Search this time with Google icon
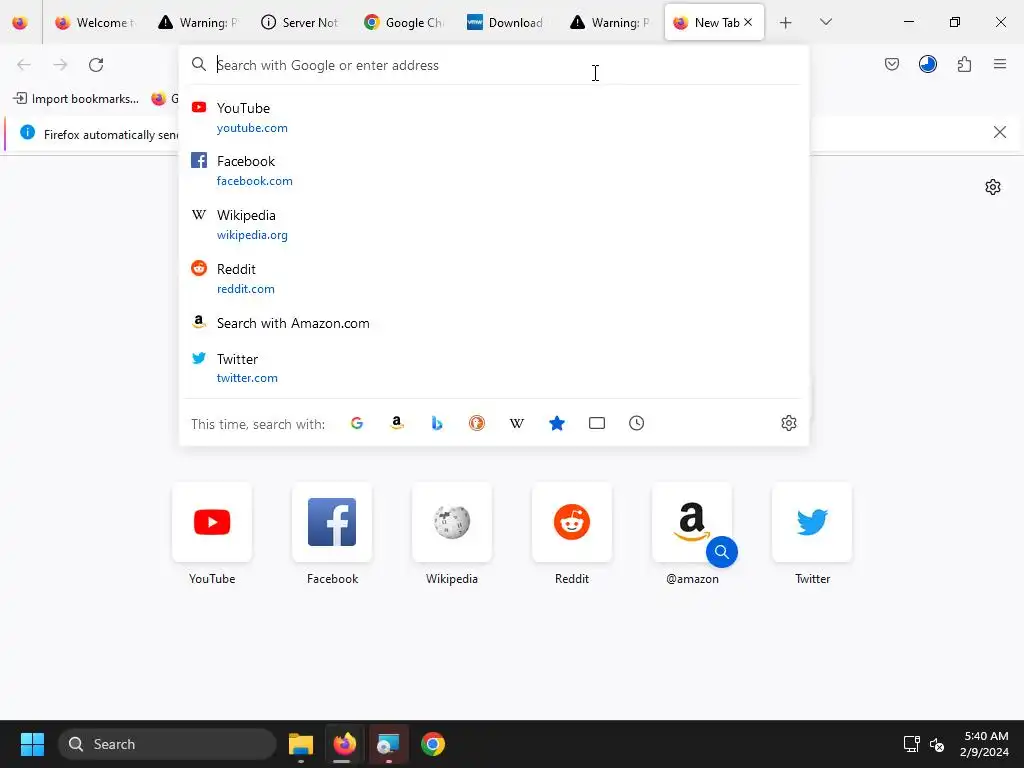This screenshot has width=1024, height=768. click(357, 423)
